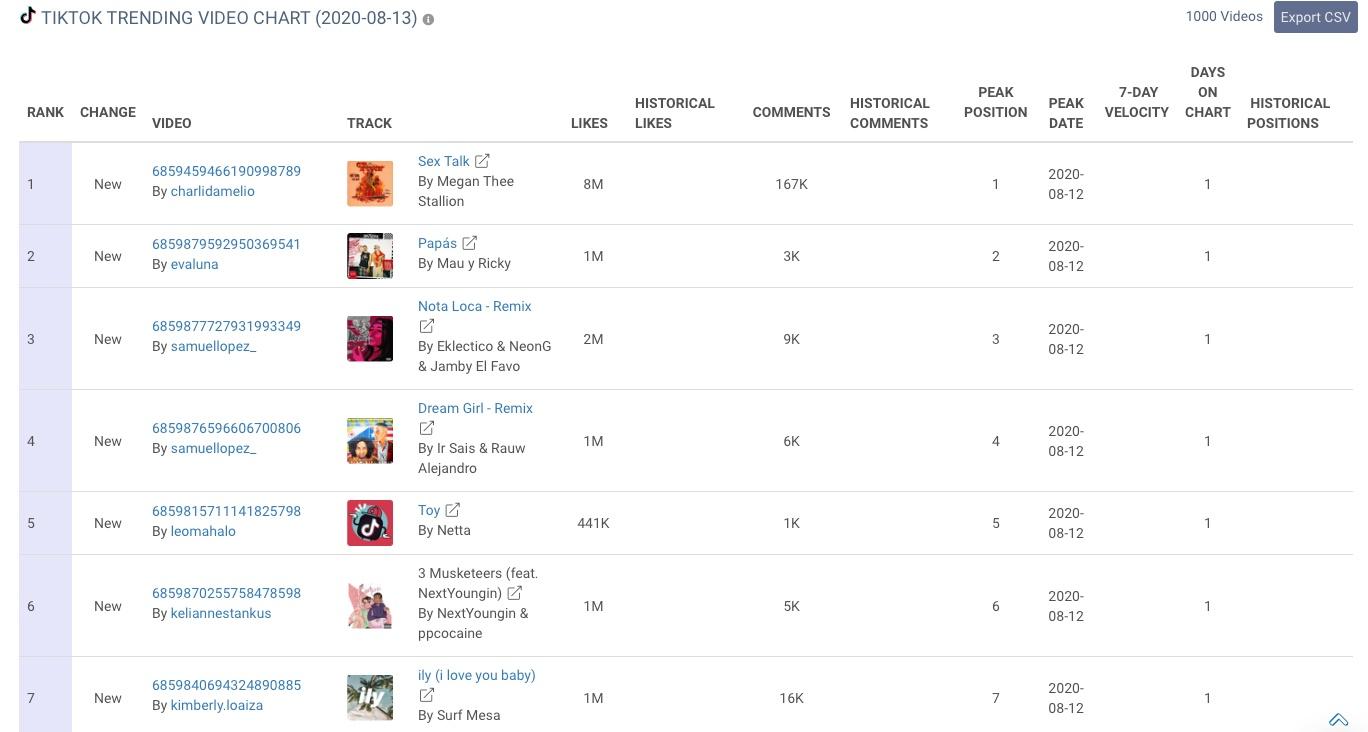Click the info icon beside chart title

(428, 19)
